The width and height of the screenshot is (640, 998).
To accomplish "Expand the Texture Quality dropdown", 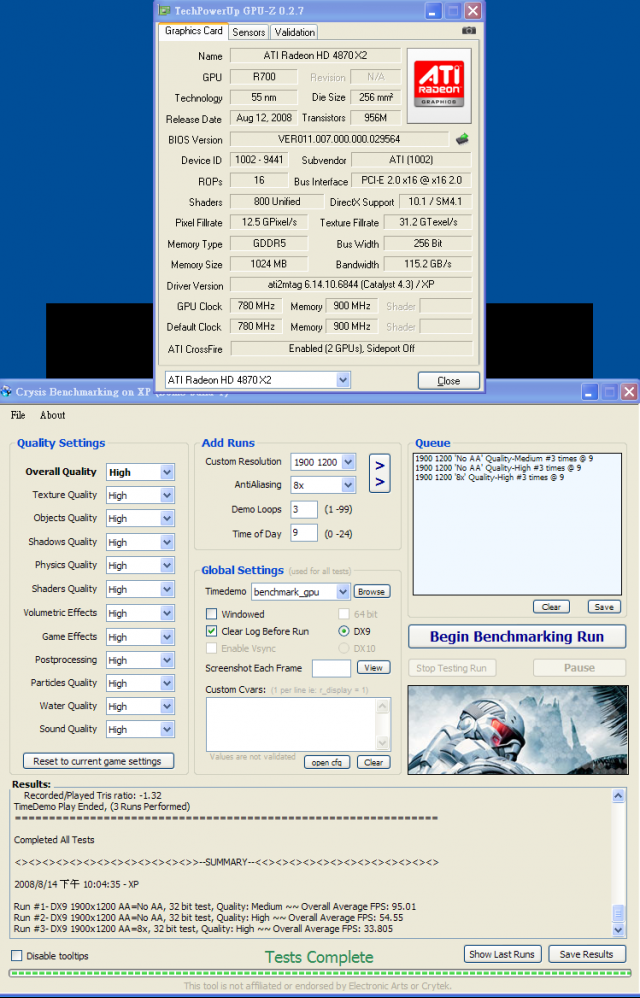I will 167,495.
